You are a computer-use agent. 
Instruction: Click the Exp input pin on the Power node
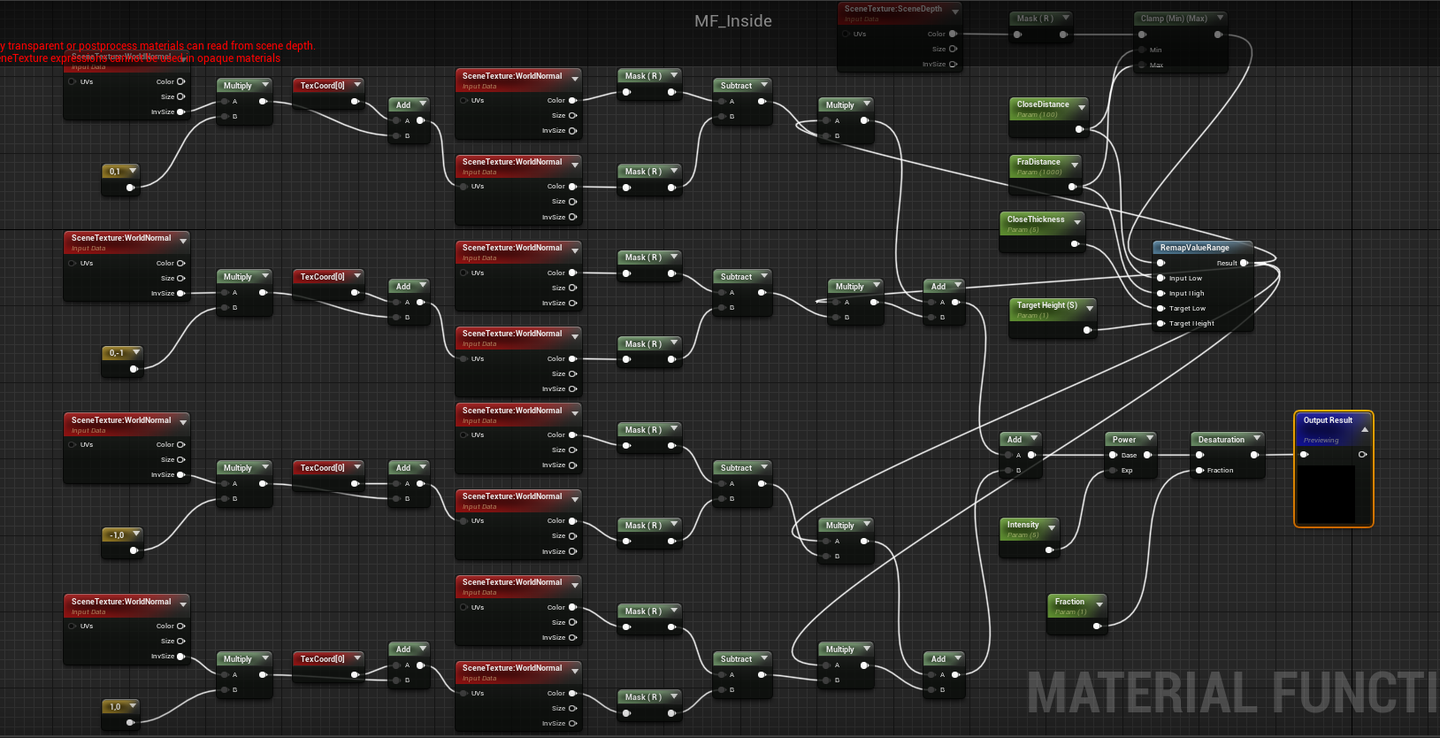click(x=1112, y=470)
